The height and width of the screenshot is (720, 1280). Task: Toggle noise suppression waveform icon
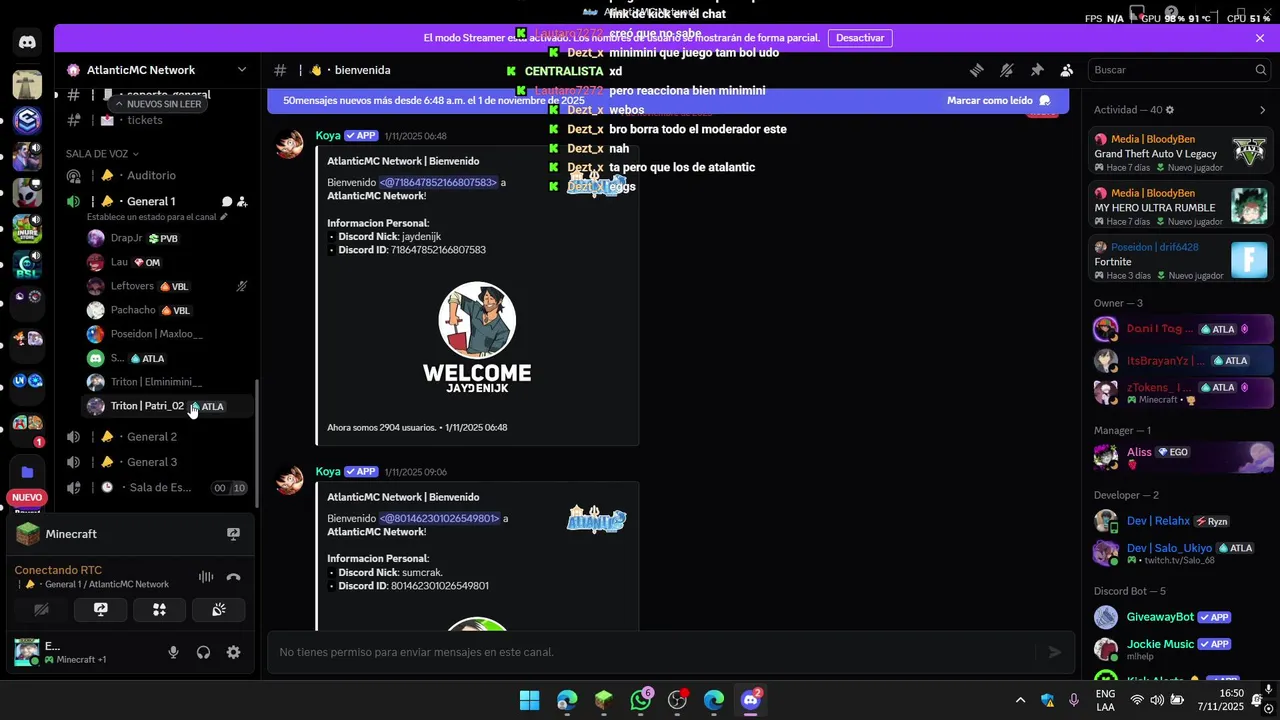click(x=206, y=577)
